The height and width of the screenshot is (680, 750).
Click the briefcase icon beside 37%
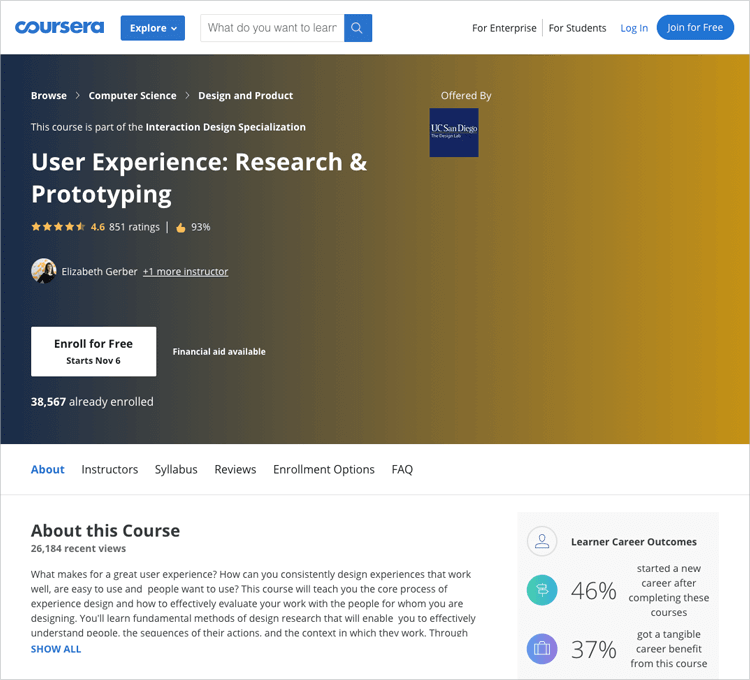[542, 649]
